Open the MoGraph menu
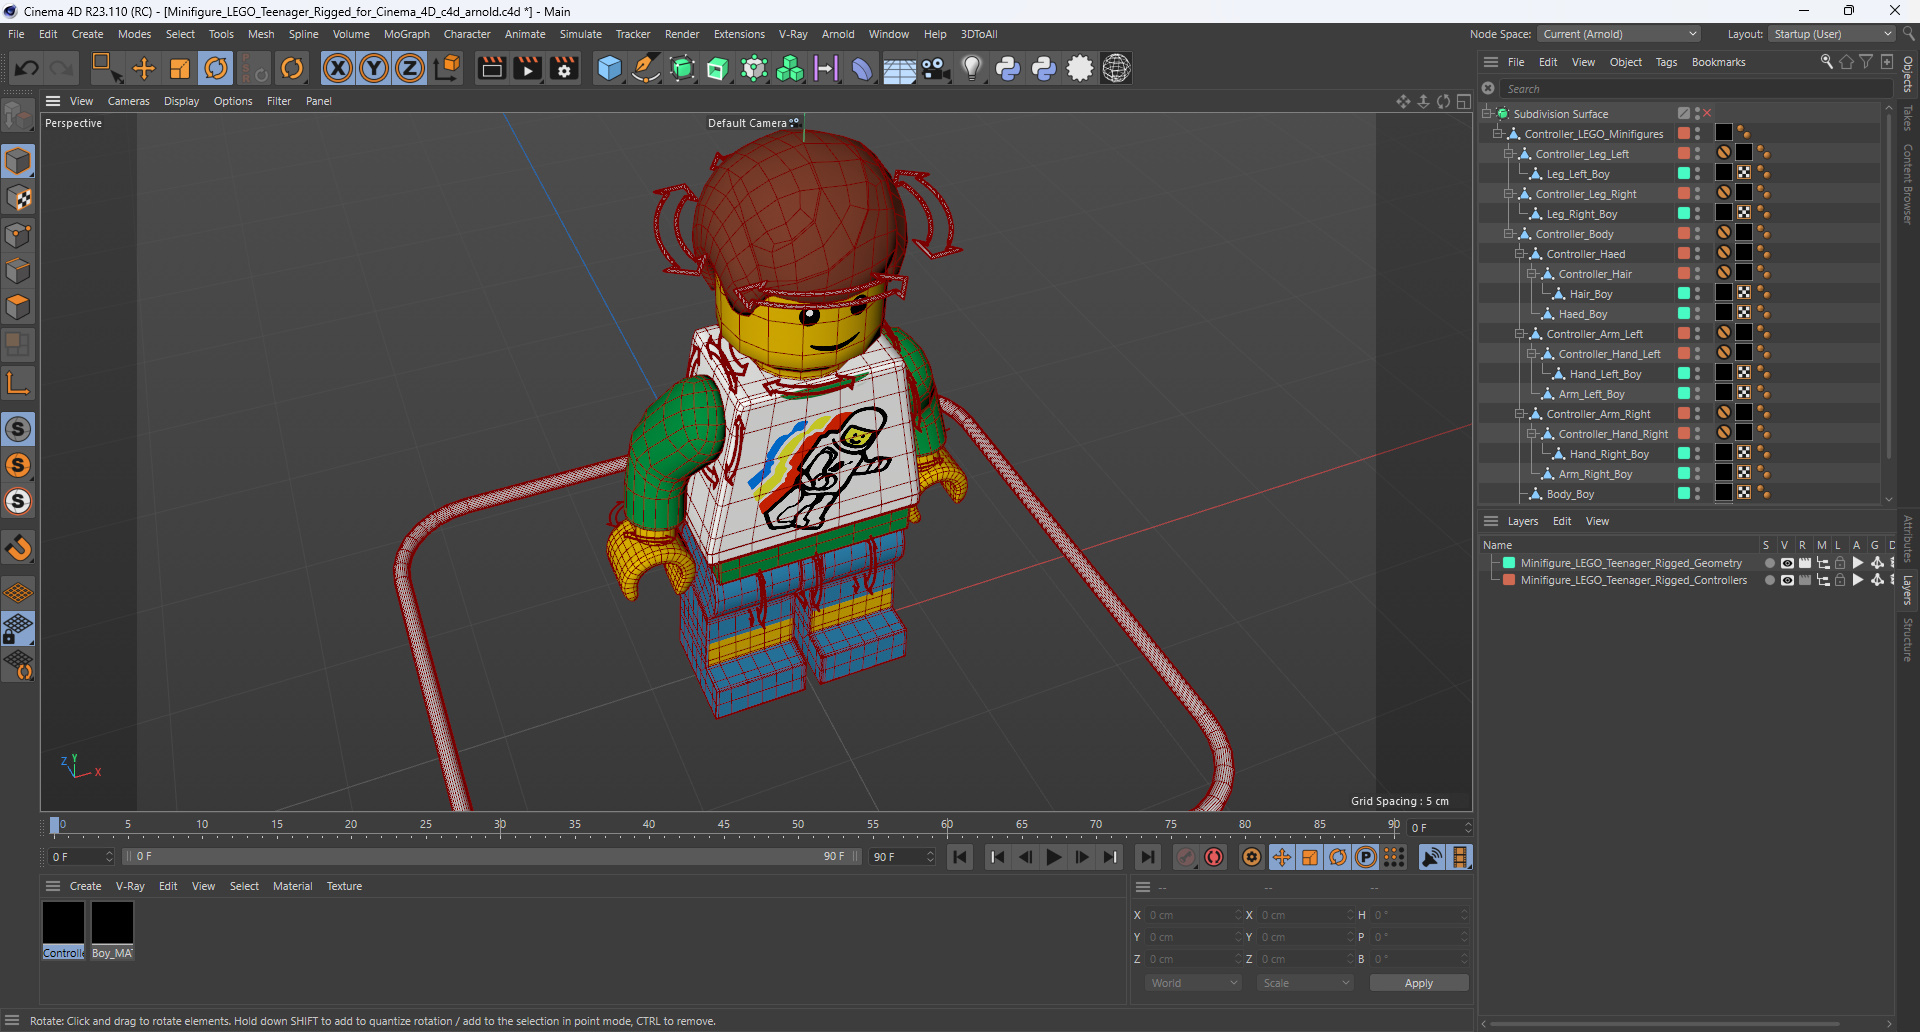Viewport: 1920px width, 1032px height. 406,34
